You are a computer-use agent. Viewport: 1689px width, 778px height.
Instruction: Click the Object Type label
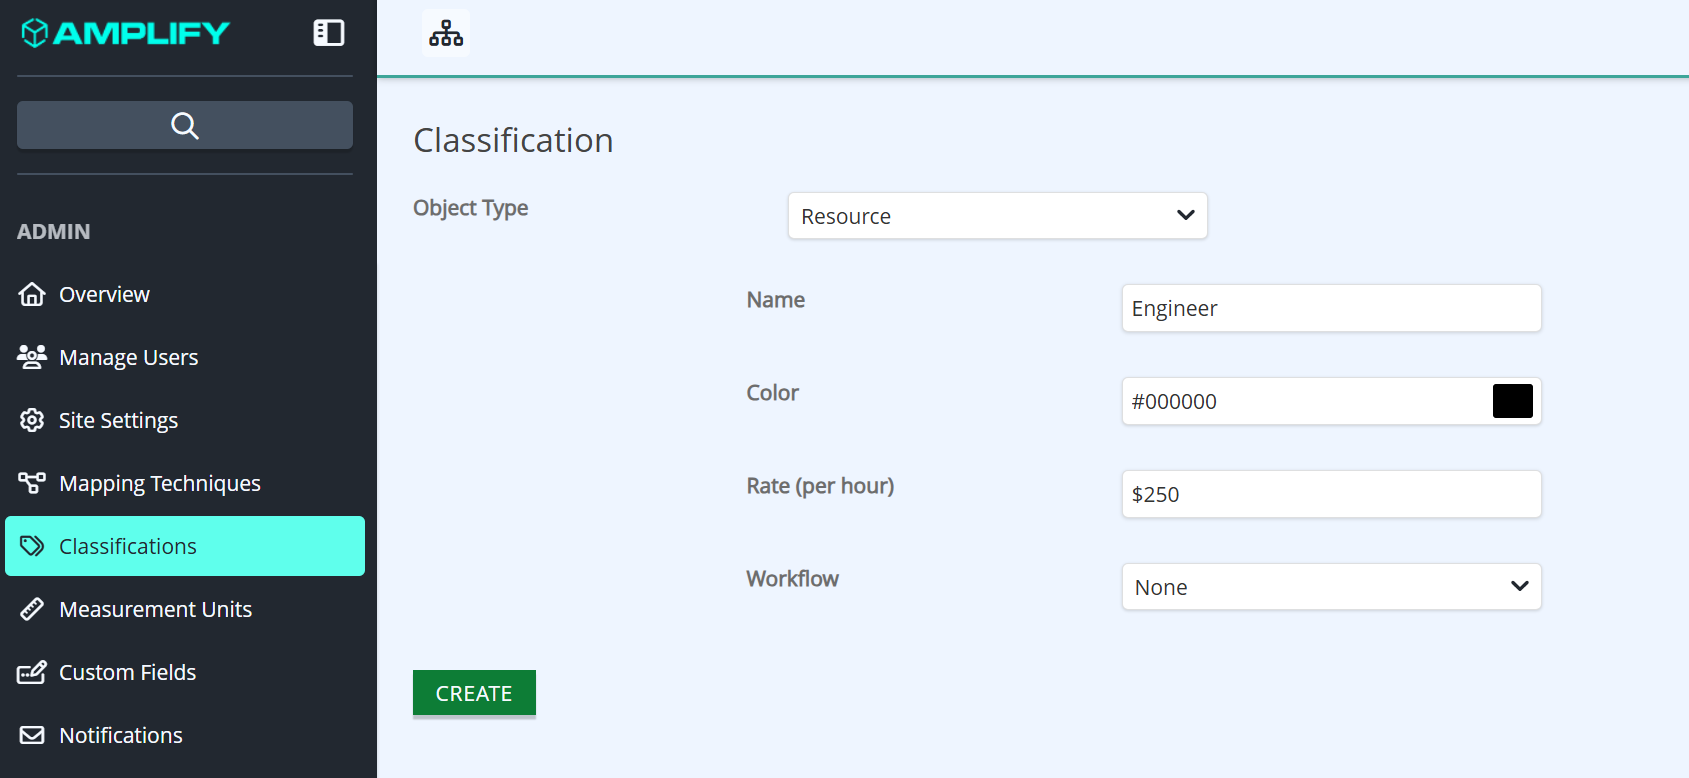(x=471, y=208)
